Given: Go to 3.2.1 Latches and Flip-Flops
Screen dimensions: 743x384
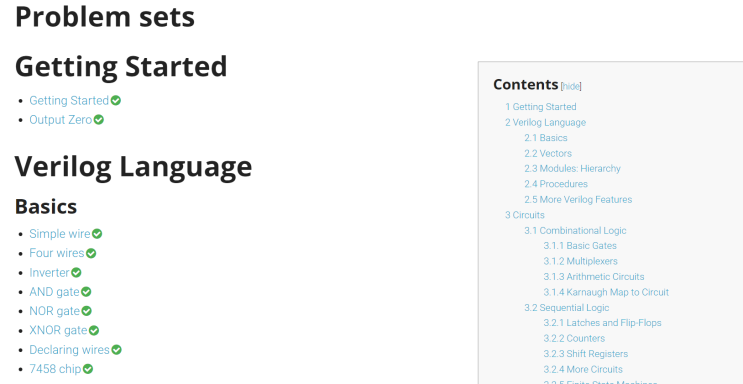Looking at the screenshot, I should click(x=602, y=323).
